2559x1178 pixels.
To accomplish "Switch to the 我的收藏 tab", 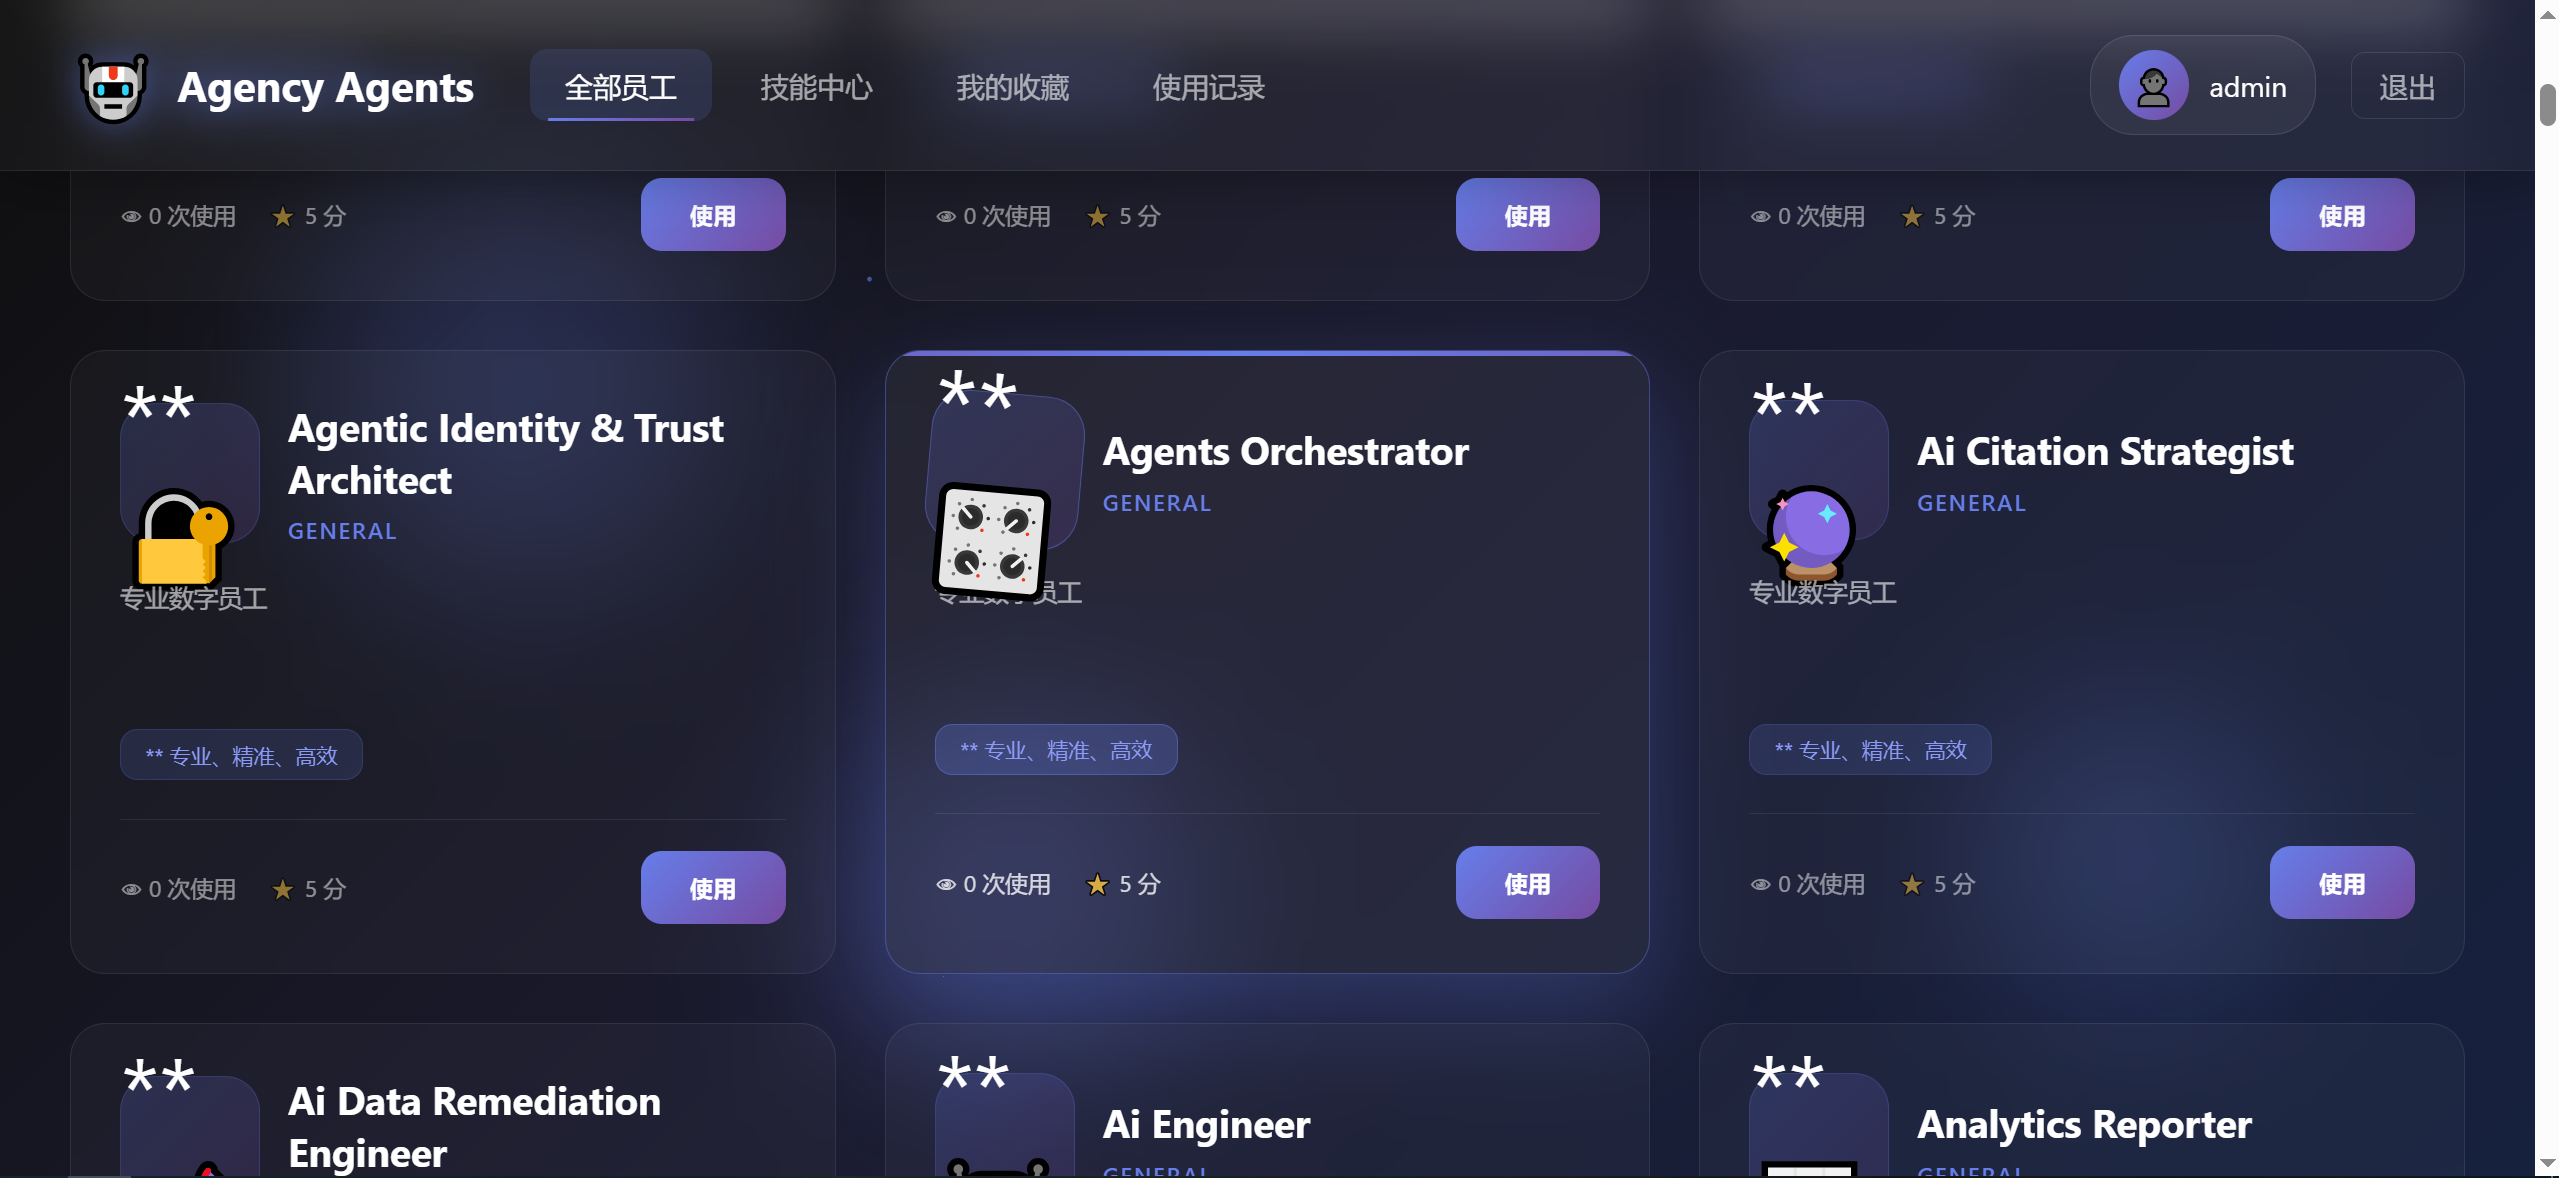I will 1012,87.
